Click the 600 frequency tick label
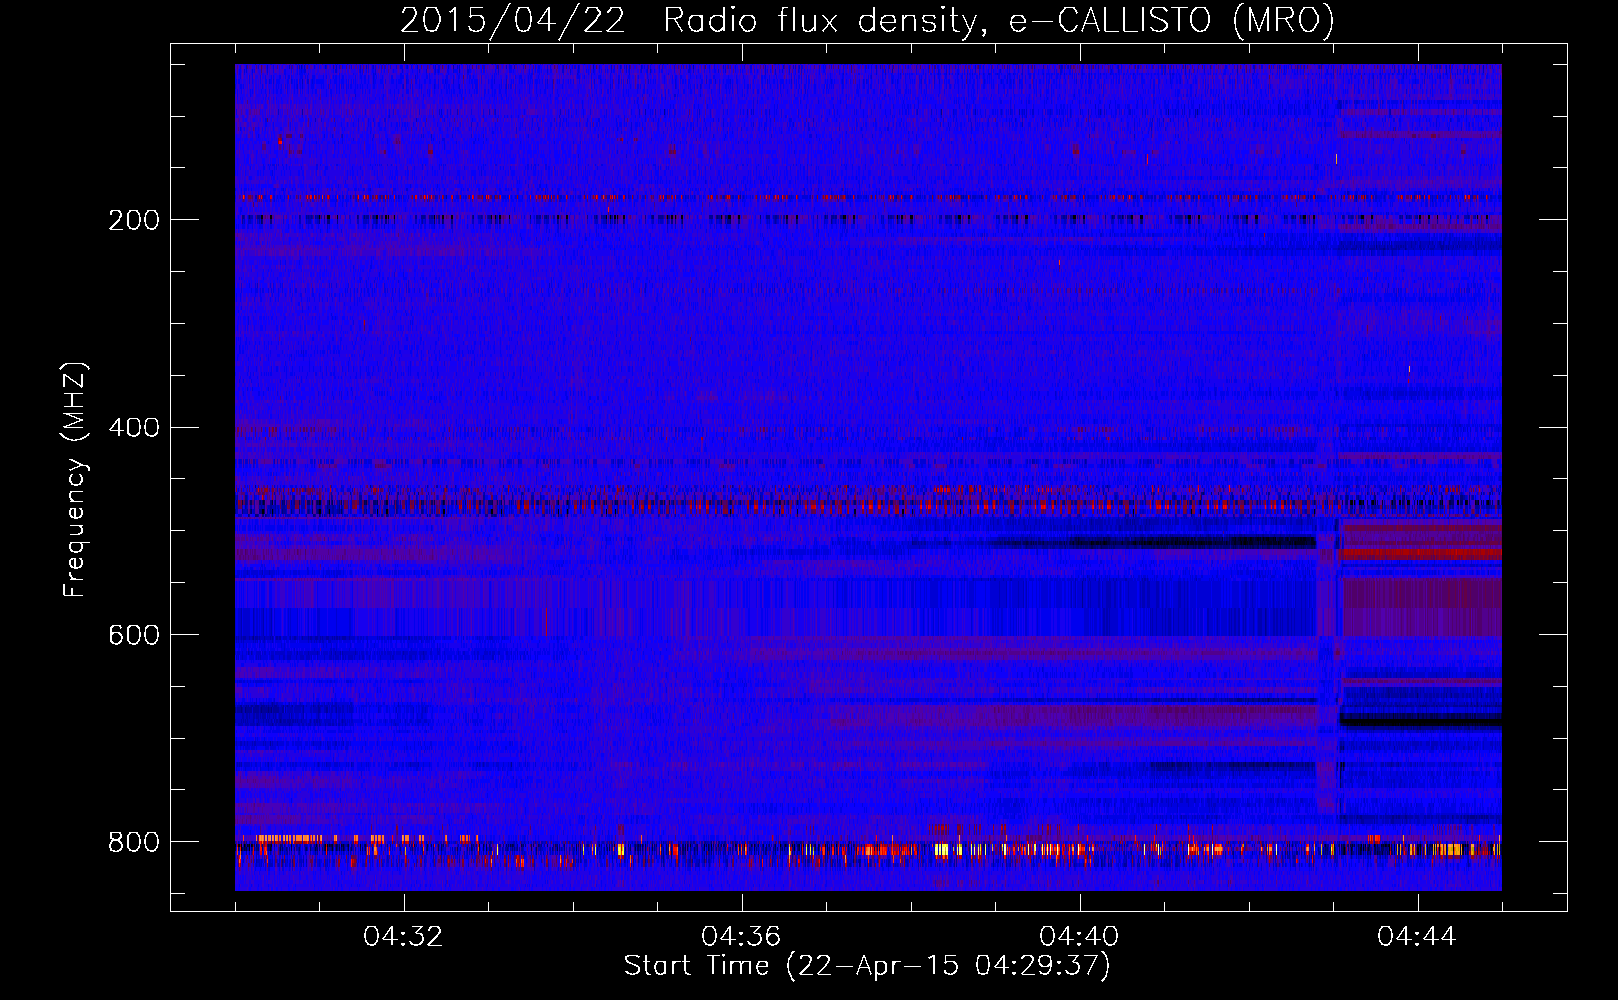The width and height of the screenshot is (1618, 1000). tap(134, 635)
